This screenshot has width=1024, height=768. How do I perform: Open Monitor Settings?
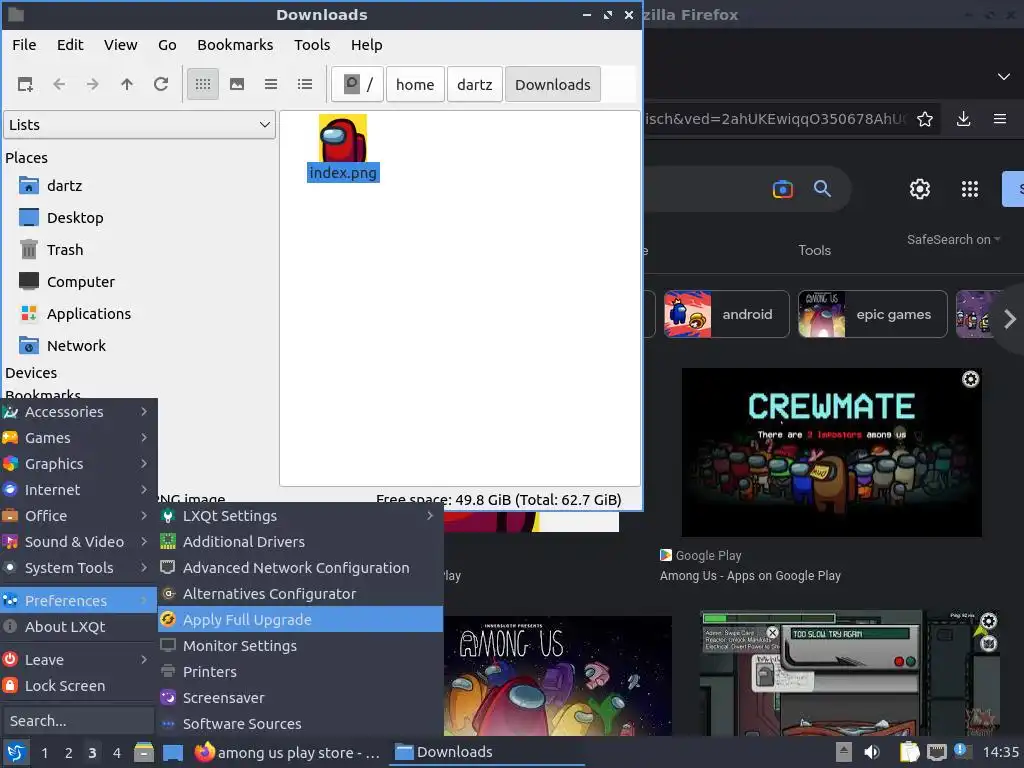[x=300, y=646]
